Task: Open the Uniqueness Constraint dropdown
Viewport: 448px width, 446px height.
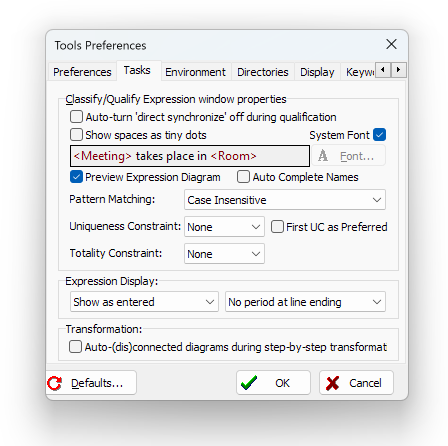Action: coord(224,227)
